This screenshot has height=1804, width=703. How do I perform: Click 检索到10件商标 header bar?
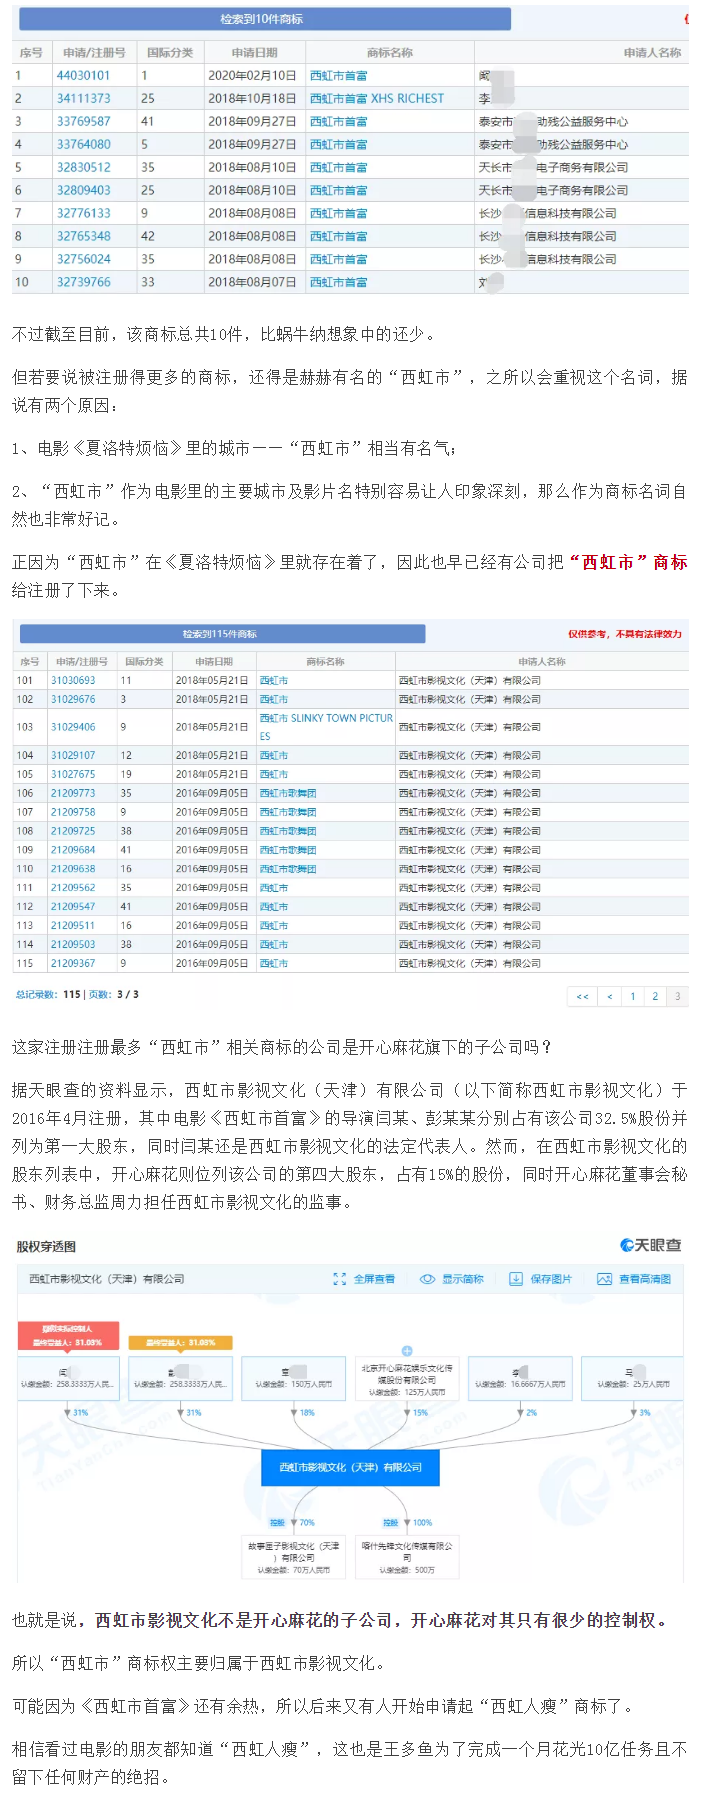264,19
